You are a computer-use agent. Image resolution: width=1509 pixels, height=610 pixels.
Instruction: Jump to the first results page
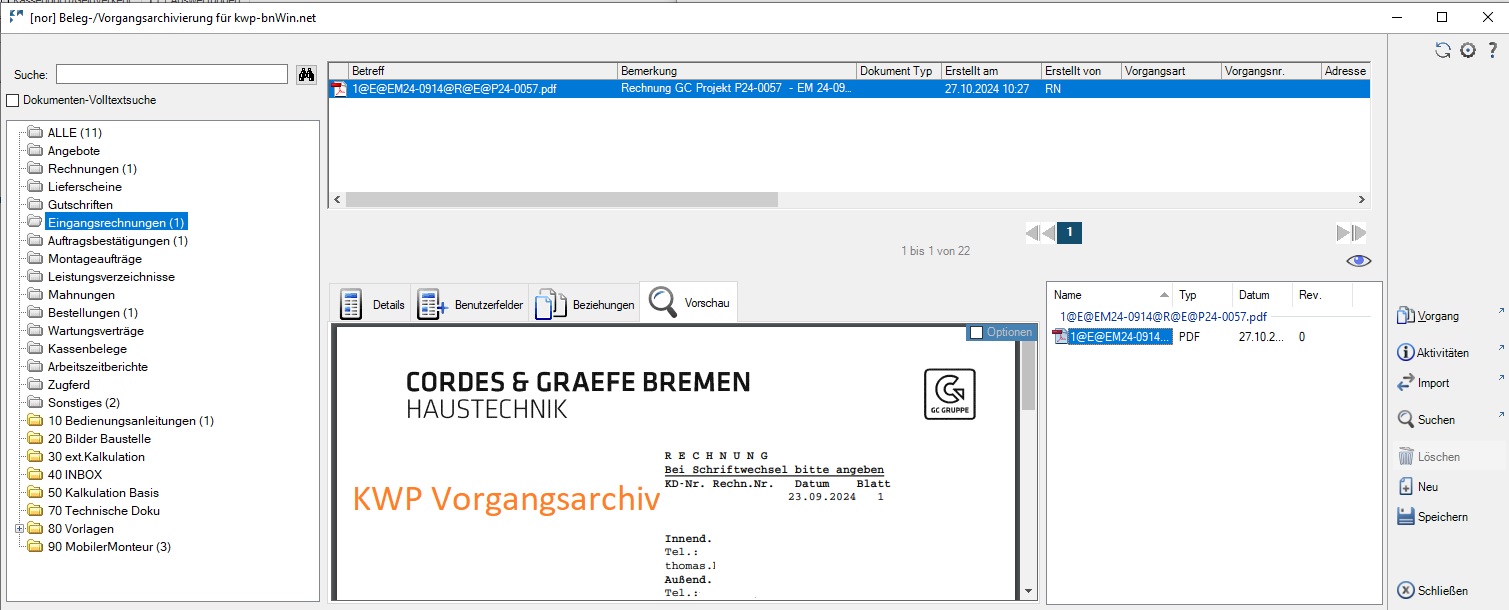(x=1033, y=233)
